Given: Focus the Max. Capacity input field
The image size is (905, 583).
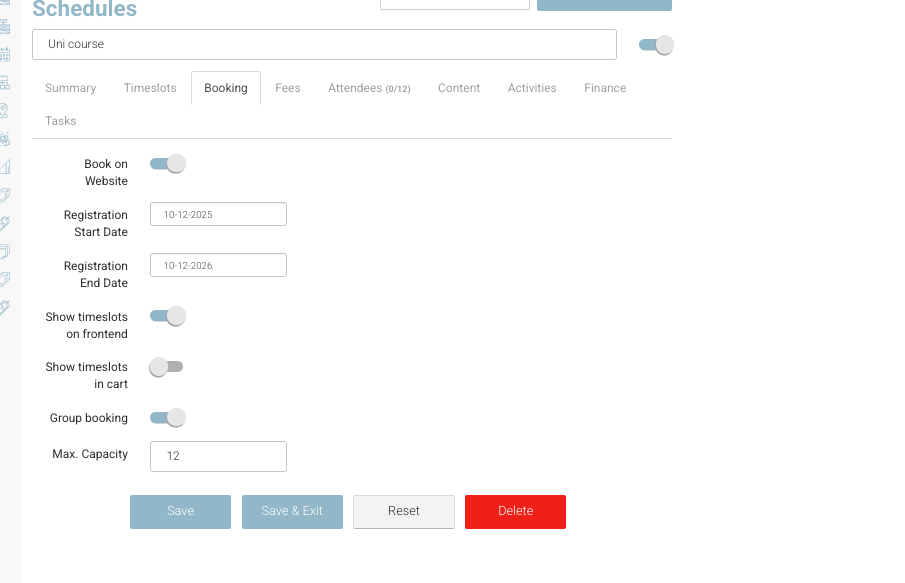Looking at the screenshot, I should (218, 456).
